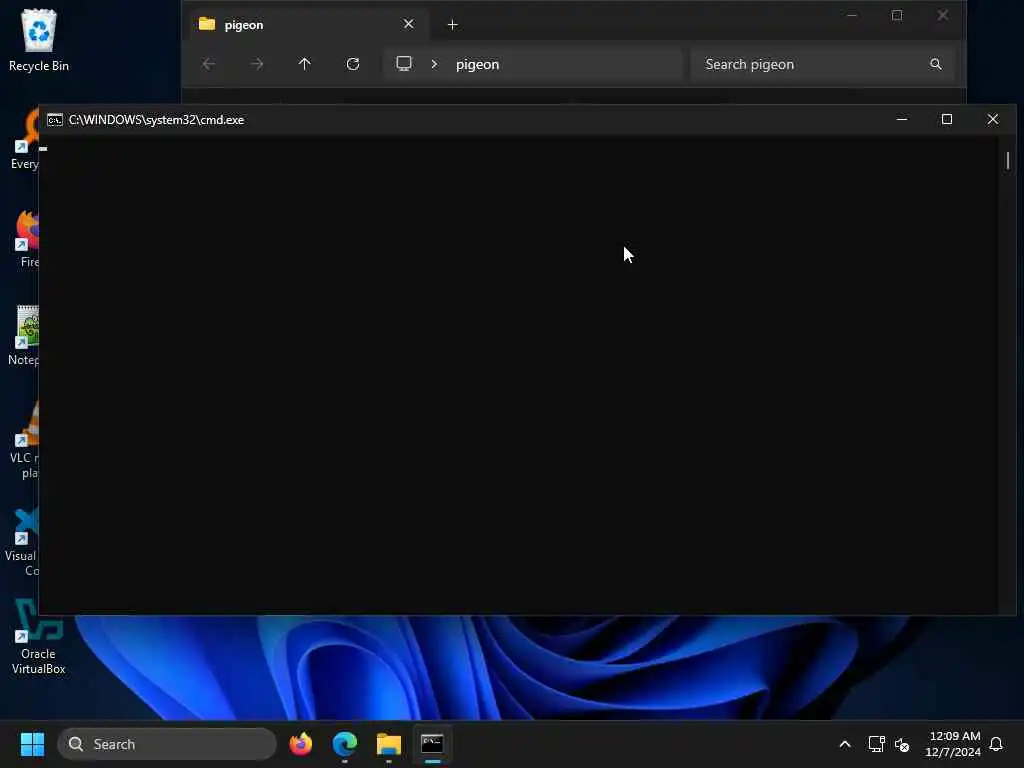Close the cmd.exe window
1024x768 pixels.
tap(993, 120)
